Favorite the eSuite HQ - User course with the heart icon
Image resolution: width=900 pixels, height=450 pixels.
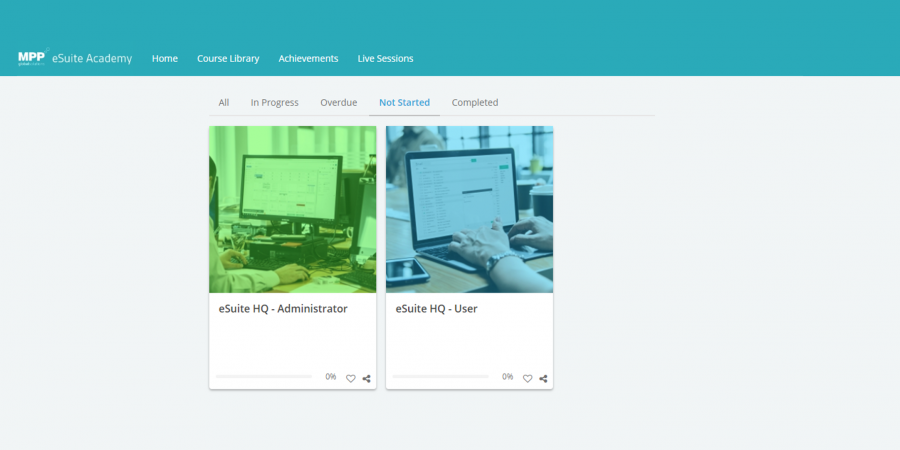pyautogui.click(x=528, y=378)
